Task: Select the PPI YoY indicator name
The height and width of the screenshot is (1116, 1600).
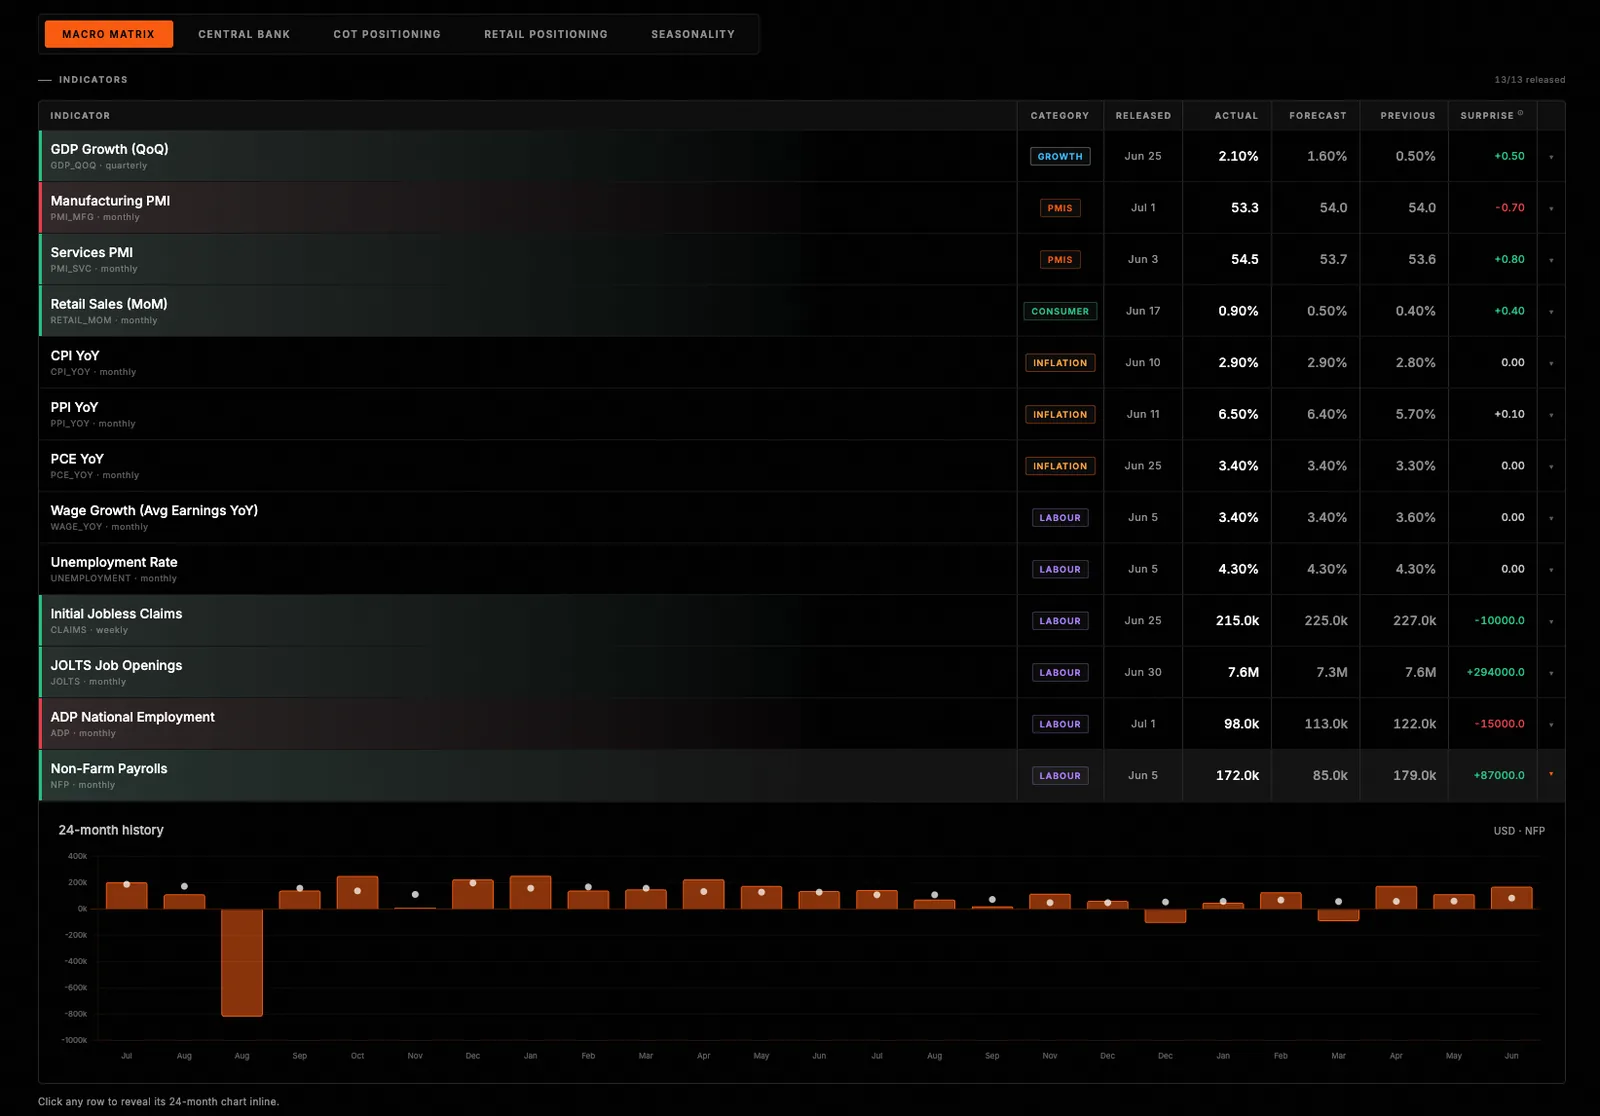Action: point(74,408)
